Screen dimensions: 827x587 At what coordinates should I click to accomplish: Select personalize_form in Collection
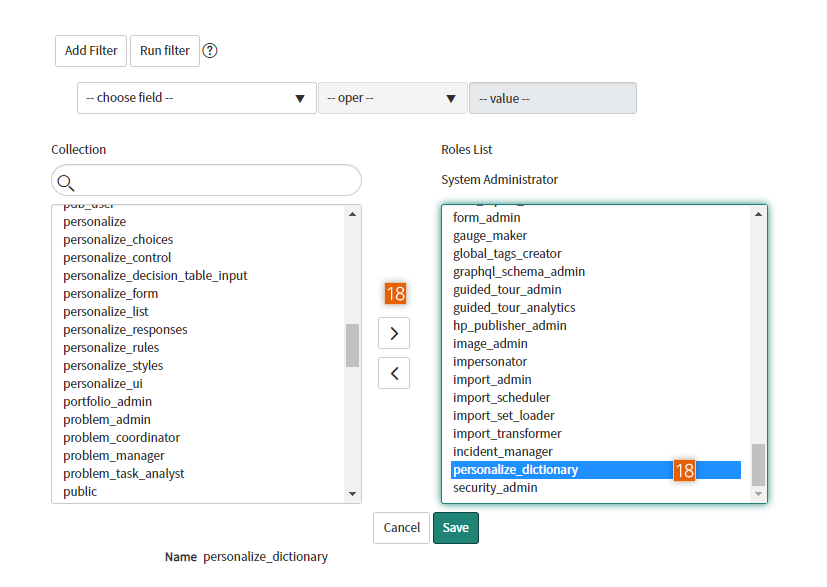pyautogui.click(x=110, y=293)
